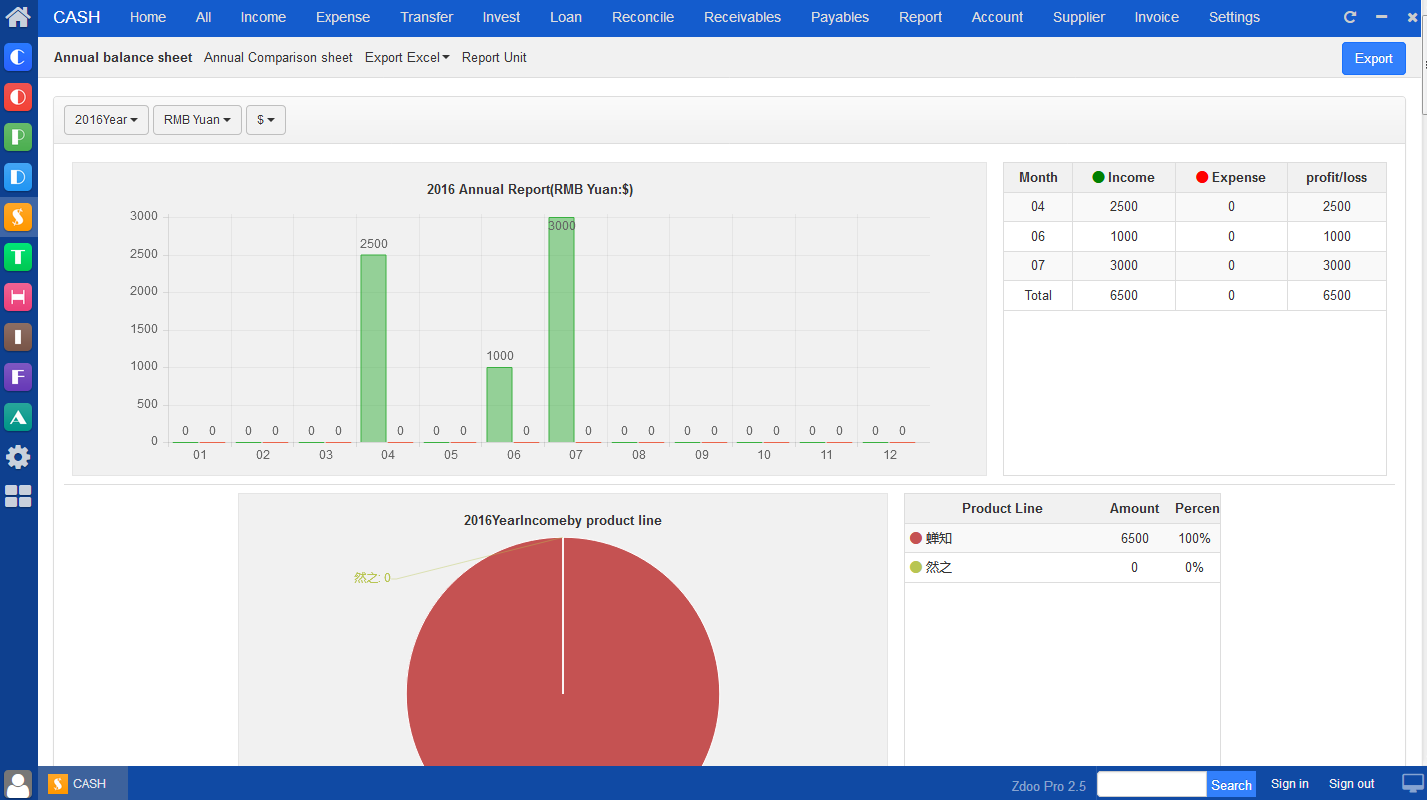Open the green P app icon
This screenshot has width=1427, height=800.
pos(18,137)
